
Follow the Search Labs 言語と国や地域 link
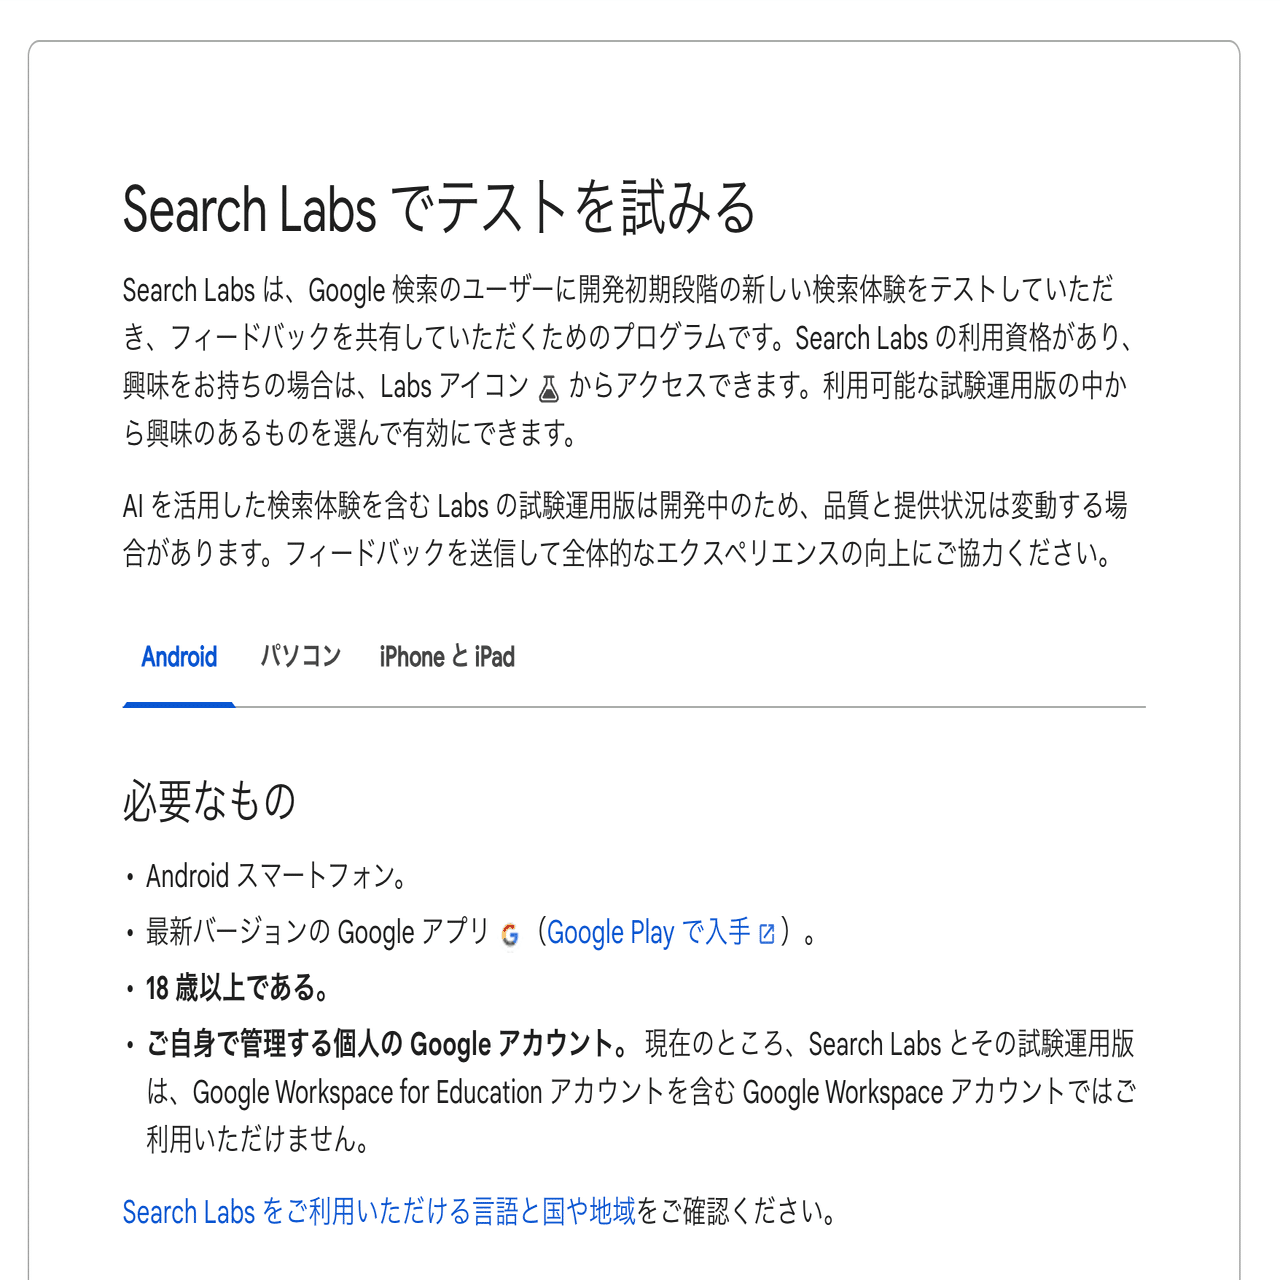378,1212
